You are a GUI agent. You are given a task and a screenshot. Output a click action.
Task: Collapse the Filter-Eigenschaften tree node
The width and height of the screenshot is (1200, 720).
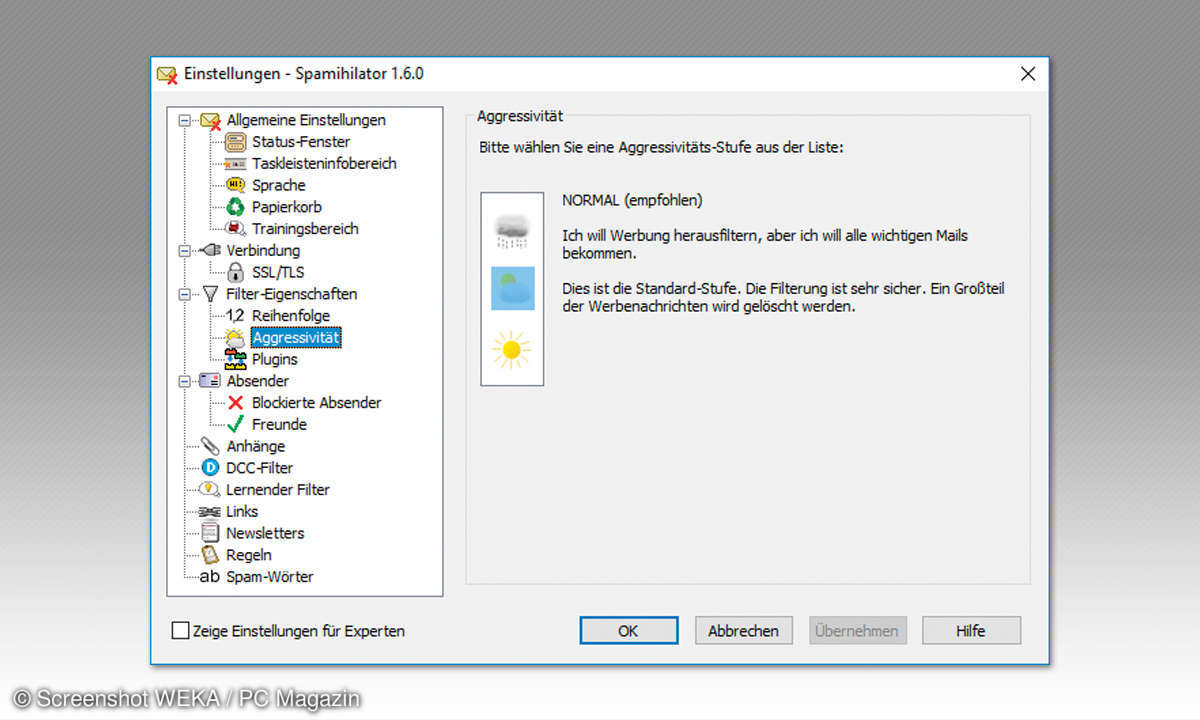point(184,294)
